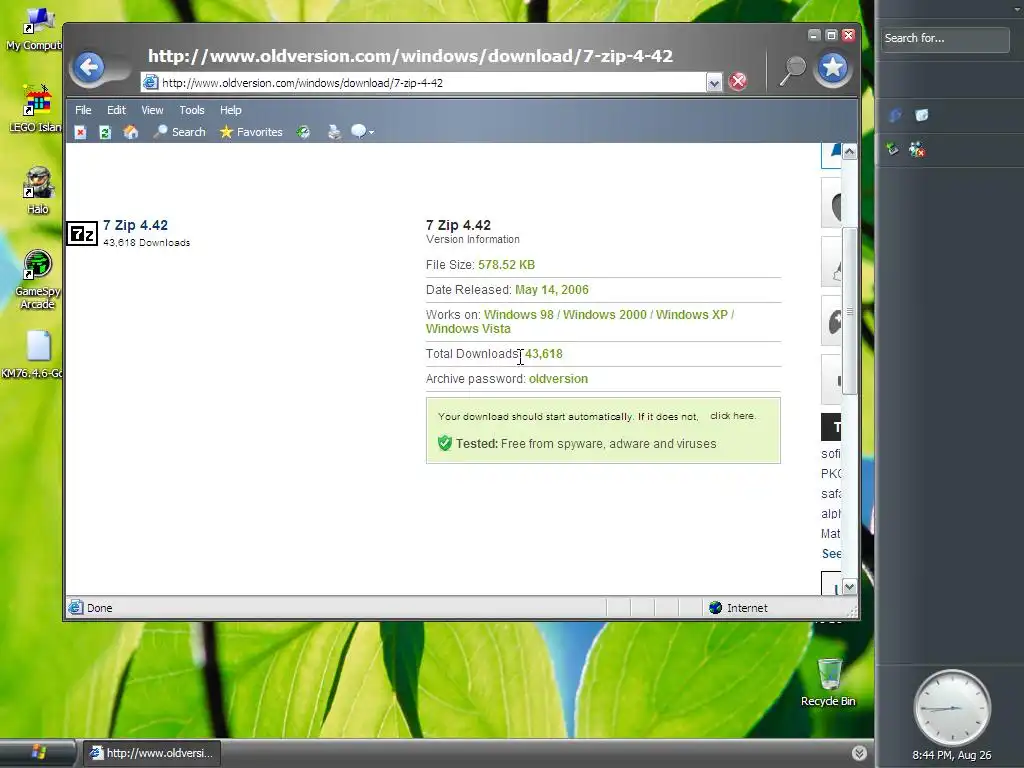Screen dimensions: 1024x768
Task: Click the vertical scrollbar thumb
Action: 849,312
